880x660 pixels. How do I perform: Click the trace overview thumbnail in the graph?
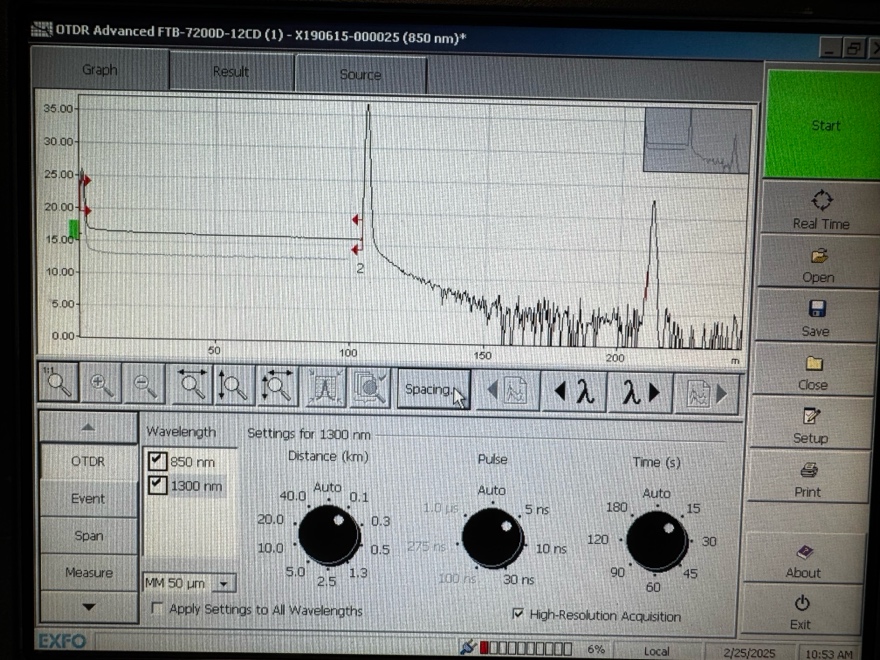tap(696, 140)
